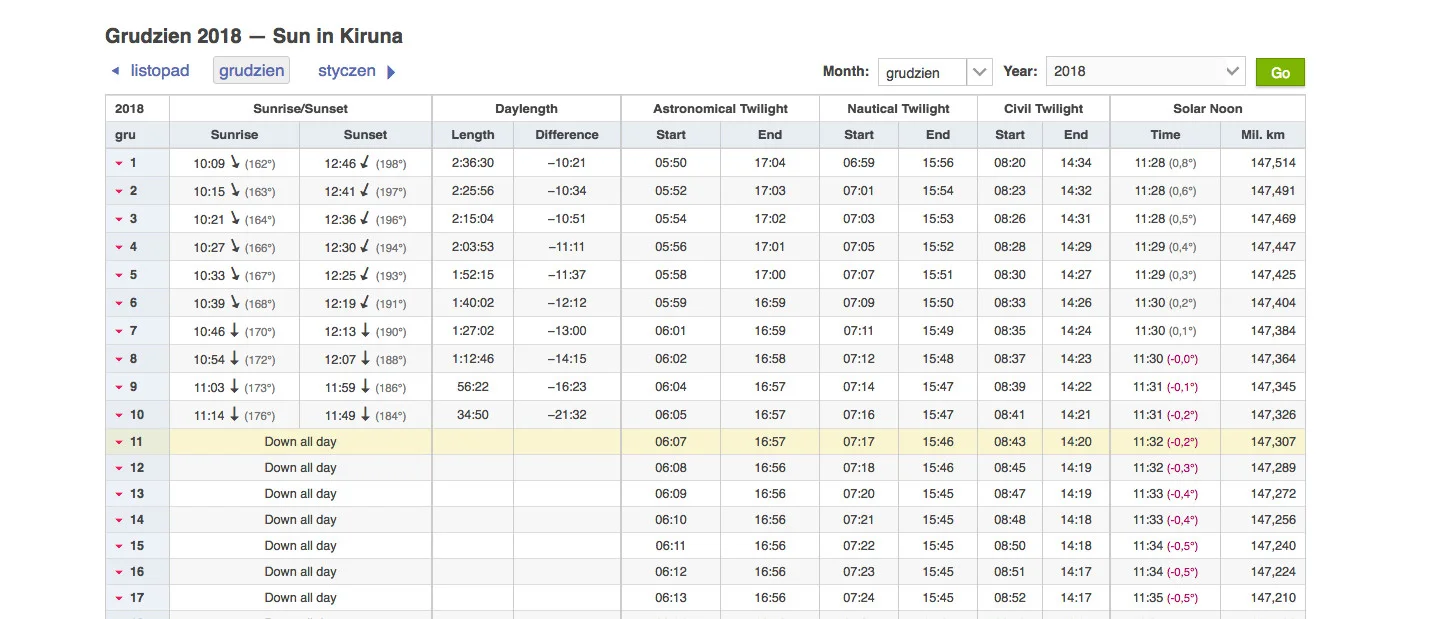Click sunrise direction arrow for day 1

tap(235, 162)
